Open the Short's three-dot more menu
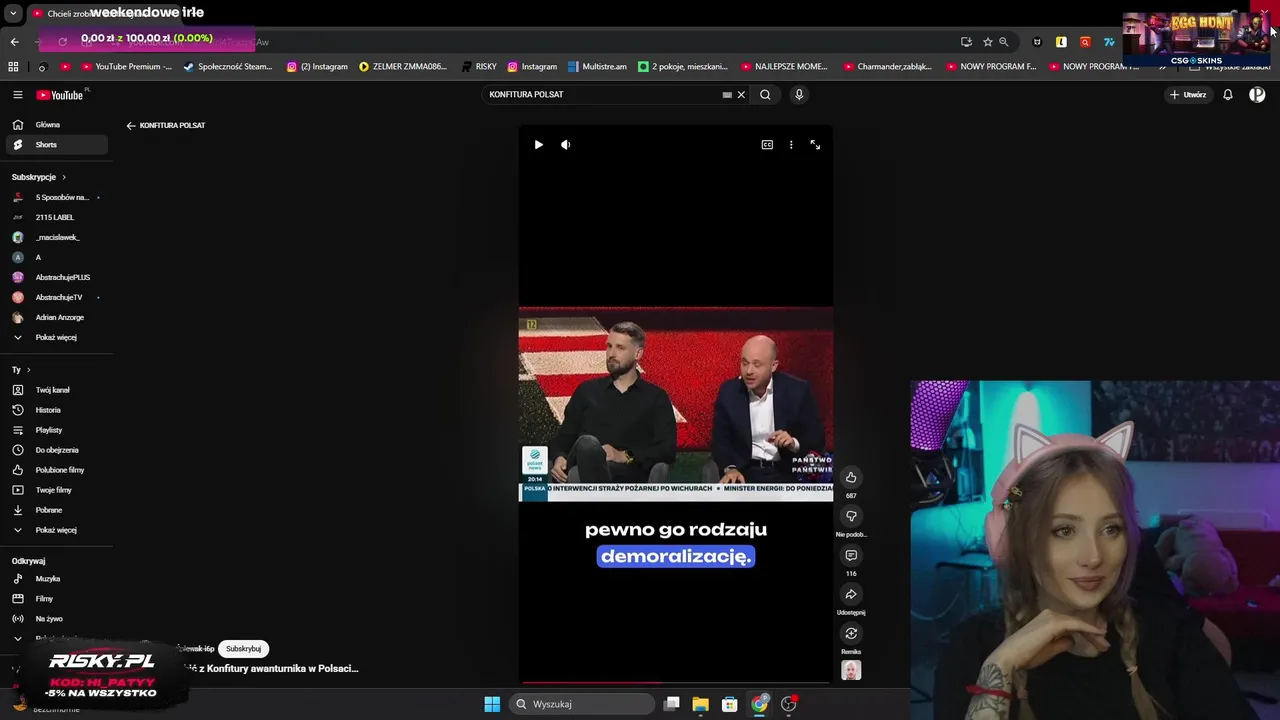Image resolution: width=1280 pixels, height=720 pixels. 791,145
